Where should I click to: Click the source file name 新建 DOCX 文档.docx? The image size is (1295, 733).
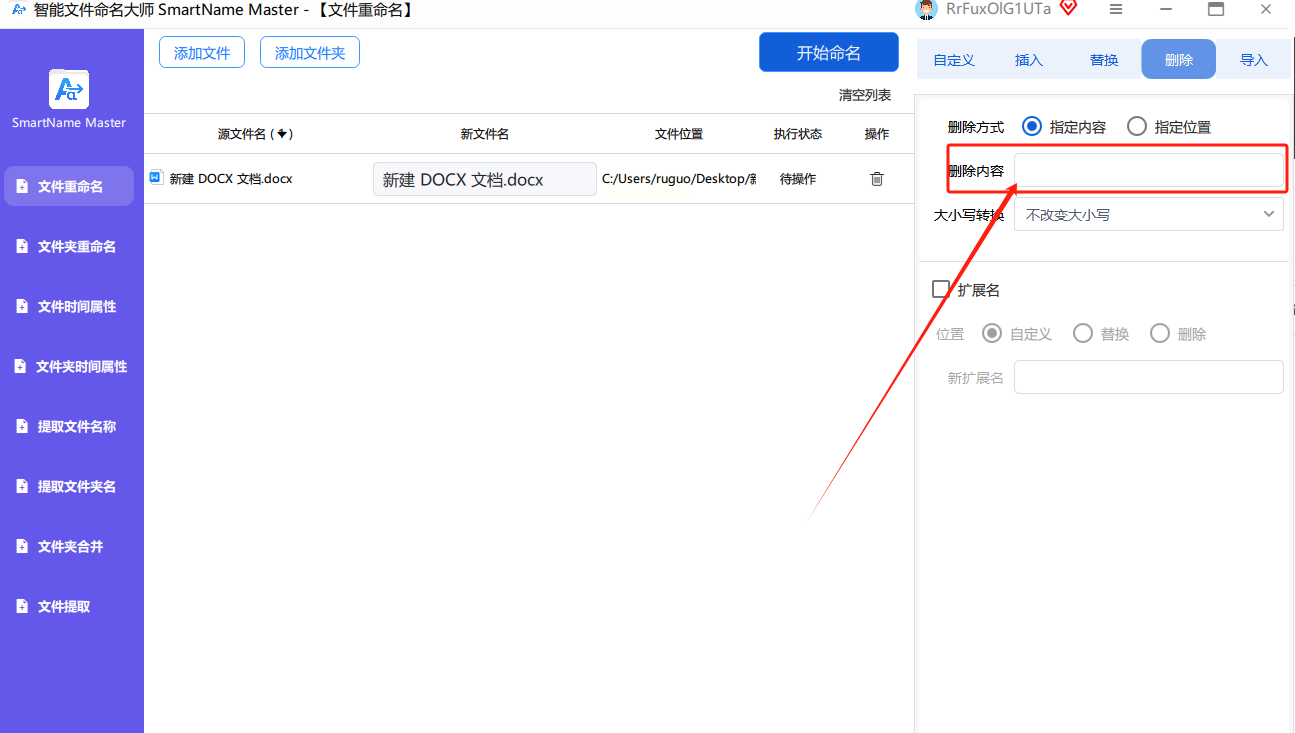(x=231, y=179)
